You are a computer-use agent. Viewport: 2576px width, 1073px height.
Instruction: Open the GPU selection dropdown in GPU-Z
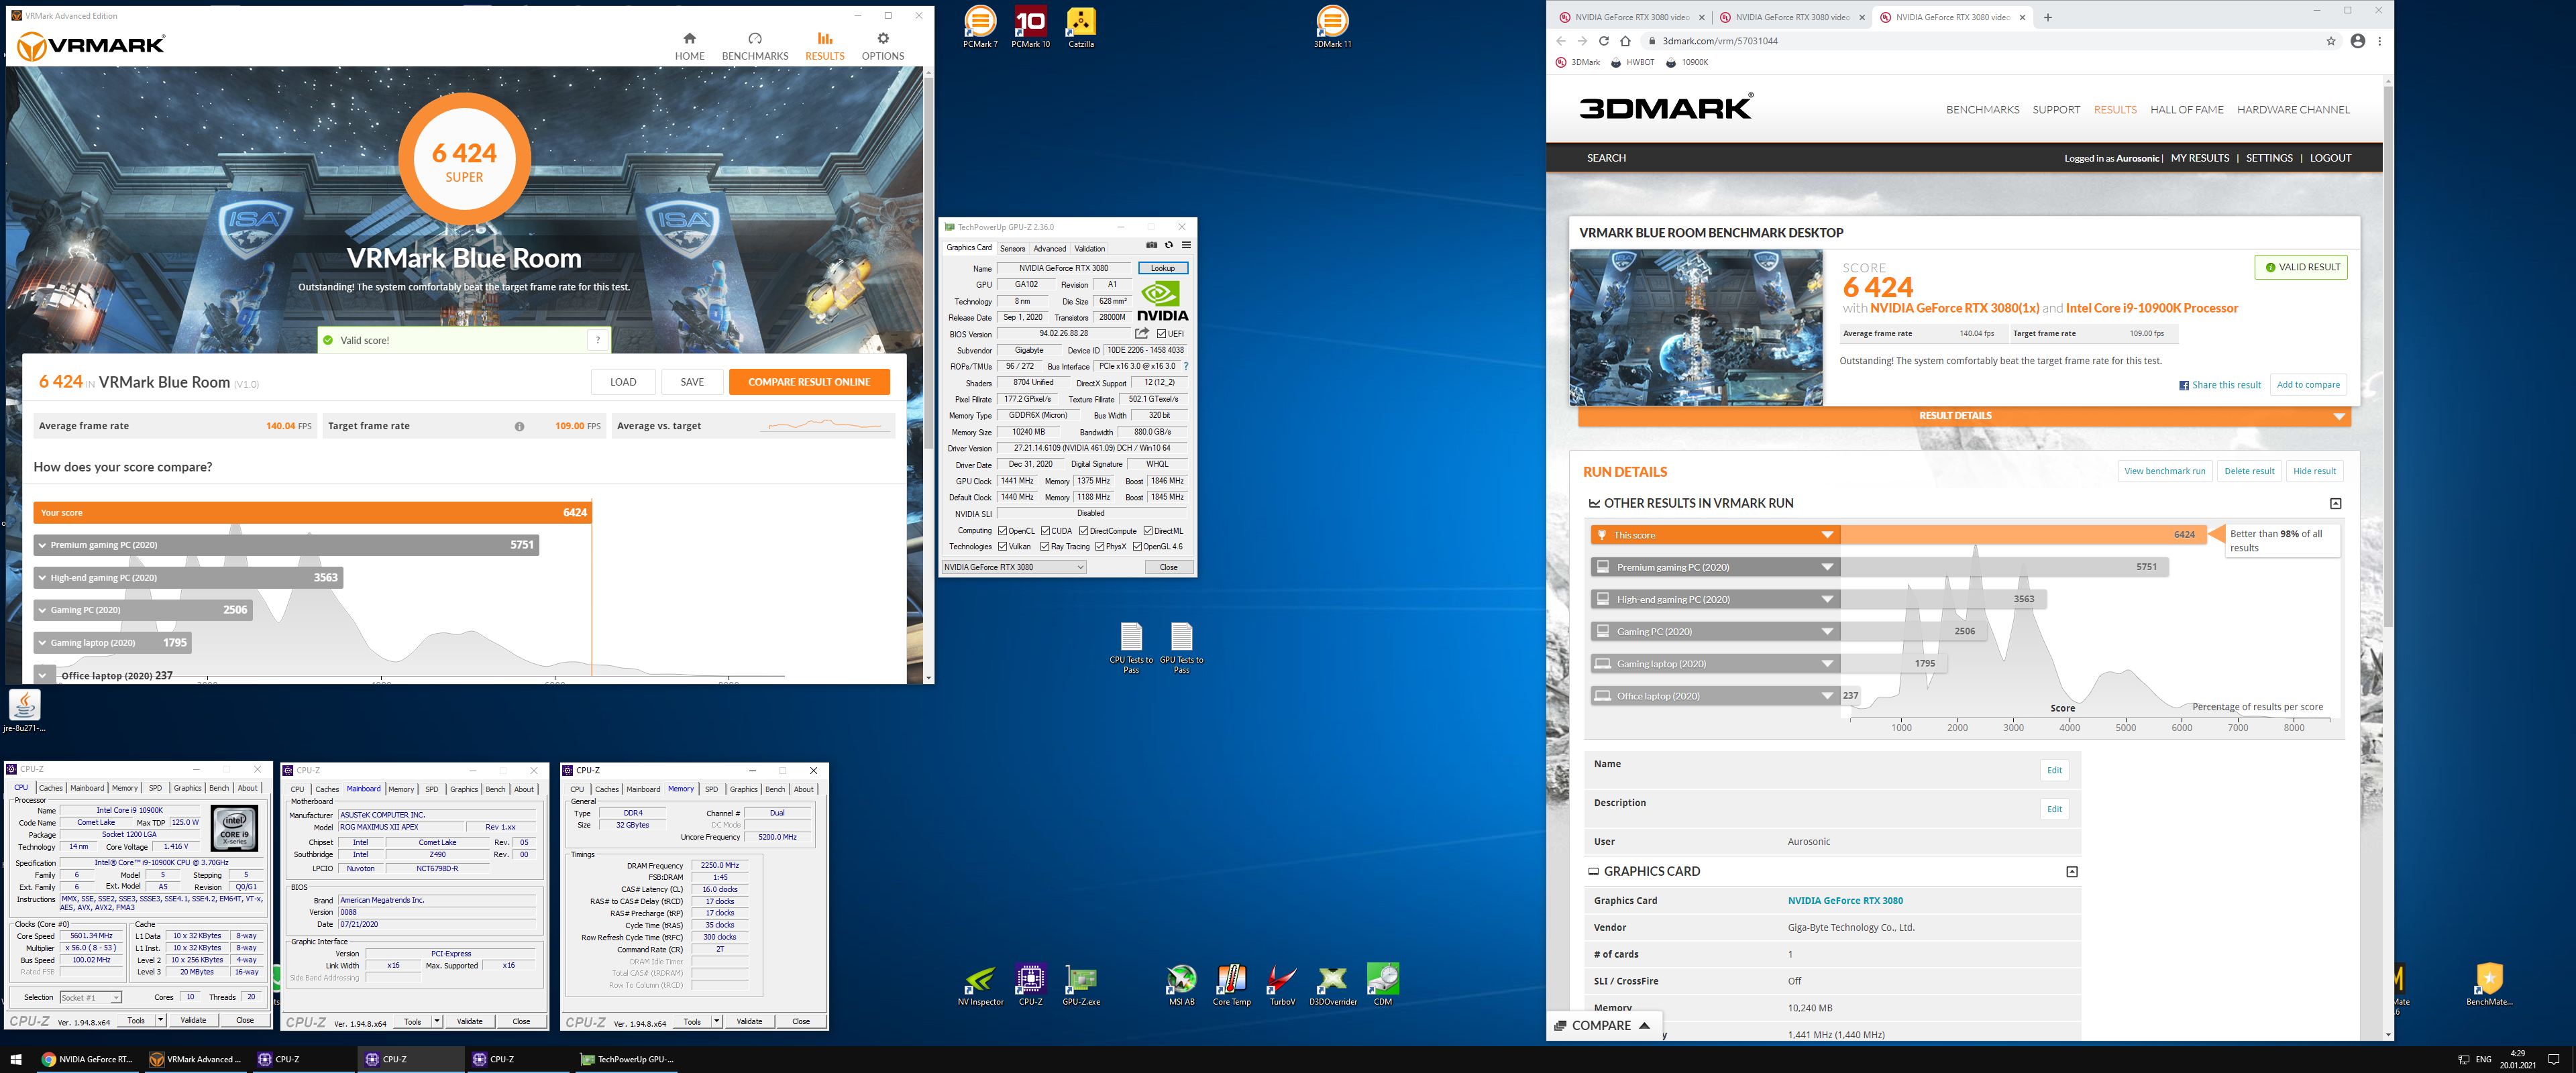1013,567
